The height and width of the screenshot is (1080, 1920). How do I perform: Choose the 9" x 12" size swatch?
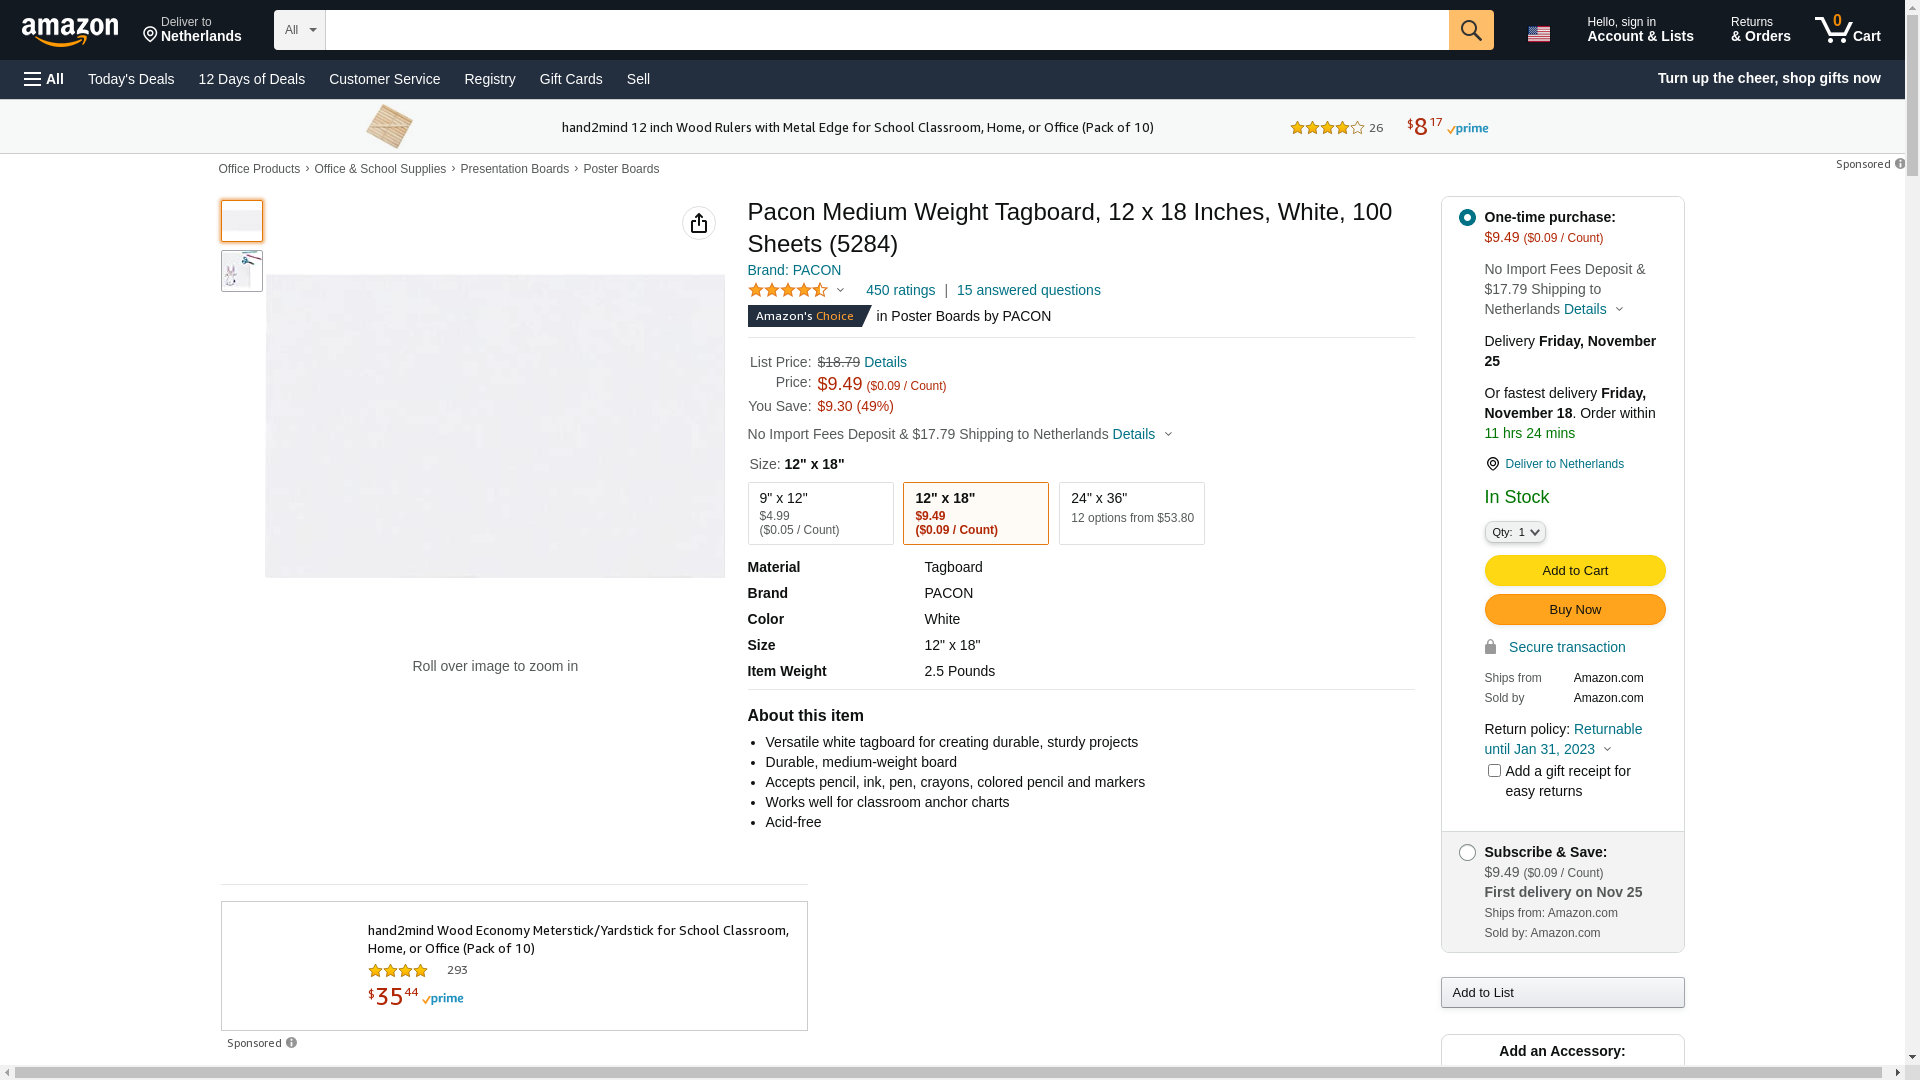820,513
